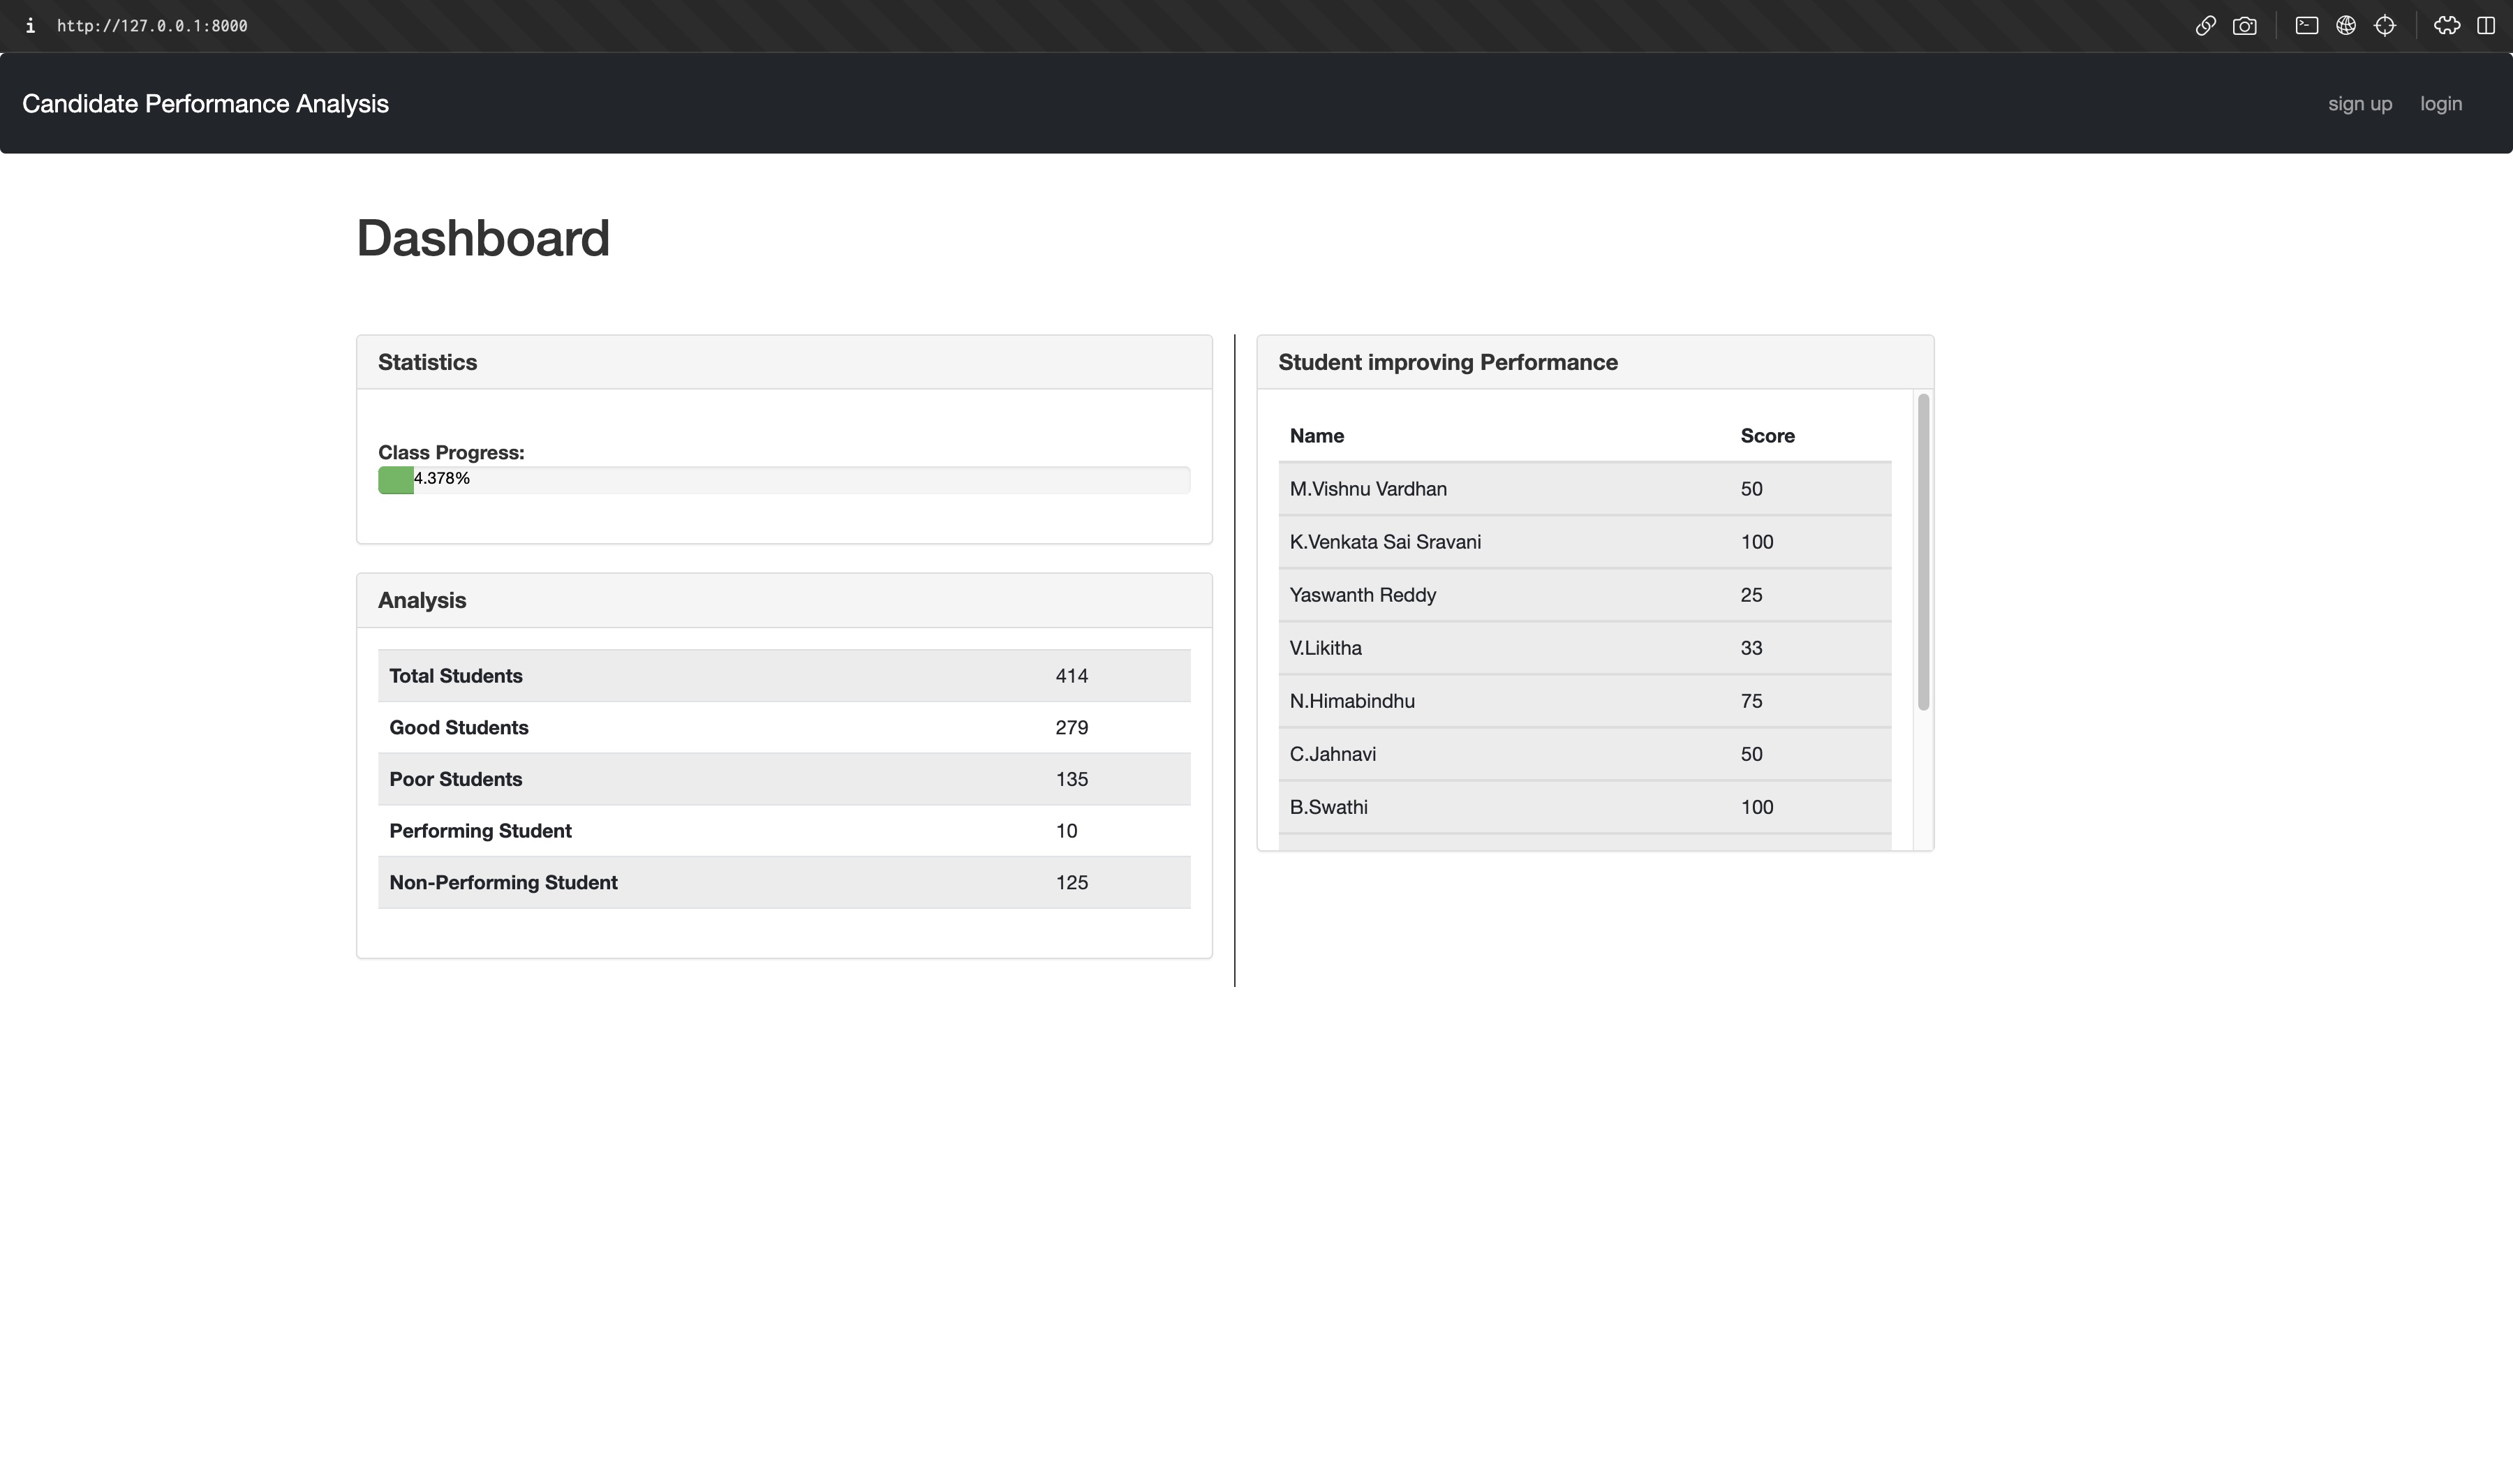Click the score 100 for K.Venkata Sai Sravani
2513x1484 pixels.
pyautogui.click(x=1757, y=542)
